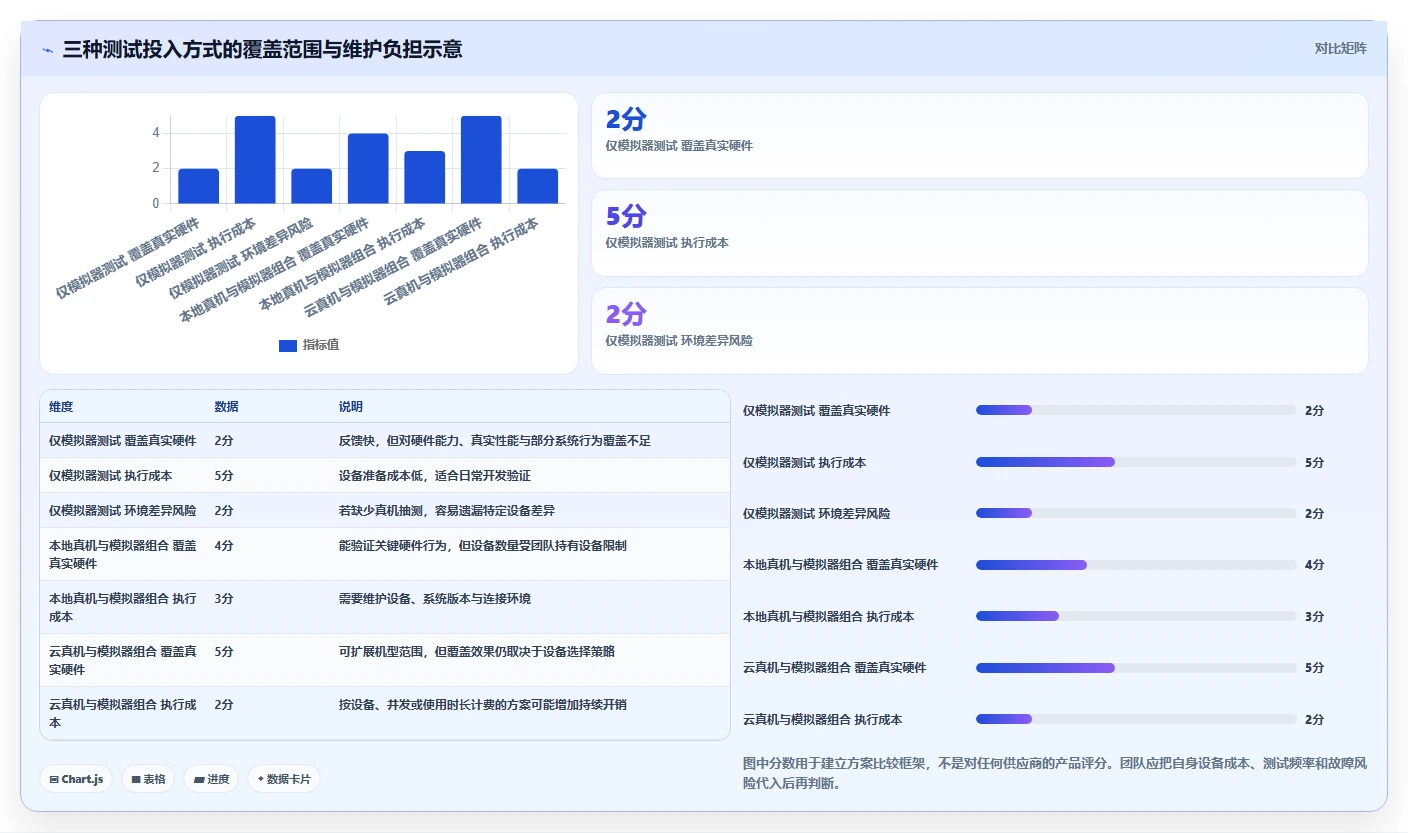
Task: Click the 4分 value beside the progress bar
Action: [1315, 565]
